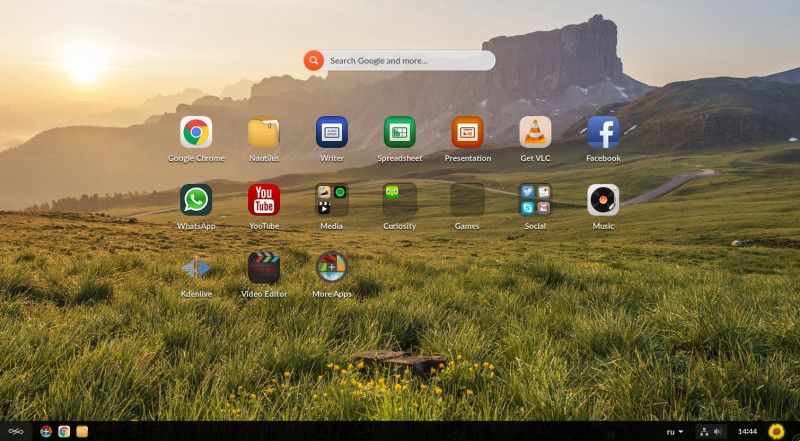Expand the Social apps folder
This screenshot has height=441, width=800.
535,200
